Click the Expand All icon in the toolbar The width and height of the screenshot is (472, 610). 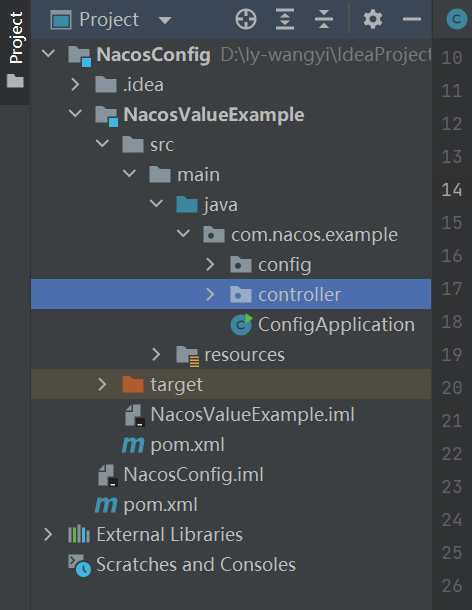tap(285, 19)
